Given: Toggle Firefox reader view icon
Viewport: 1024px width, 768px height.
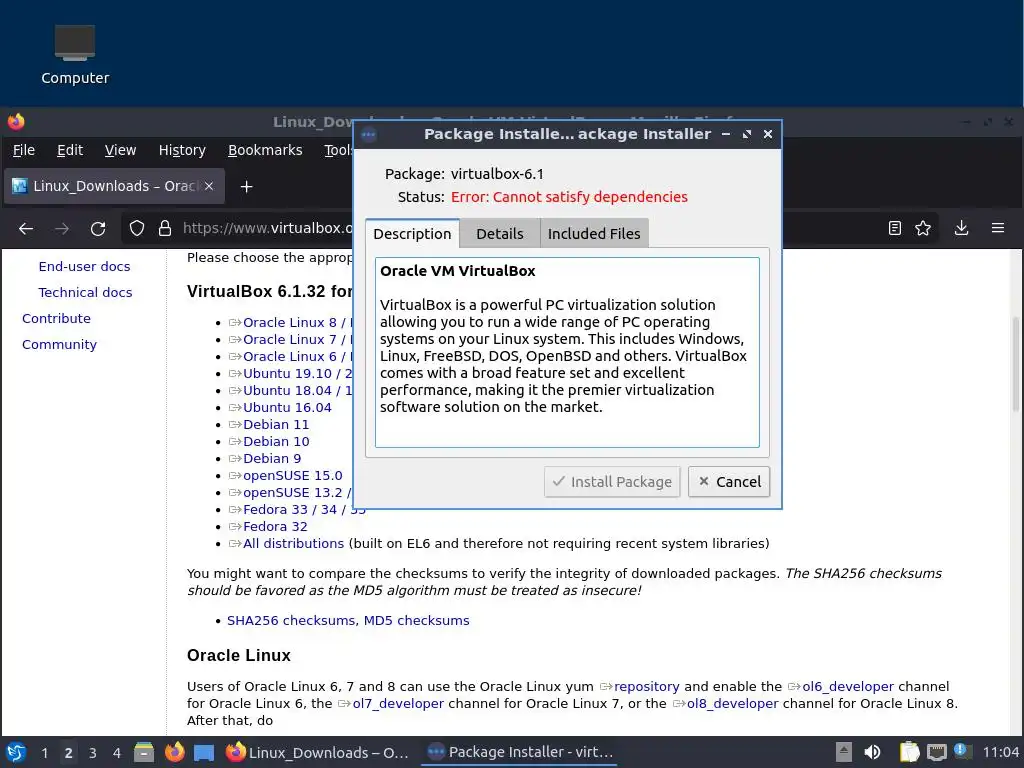Looking at the screenshot, I should (895, 228).
